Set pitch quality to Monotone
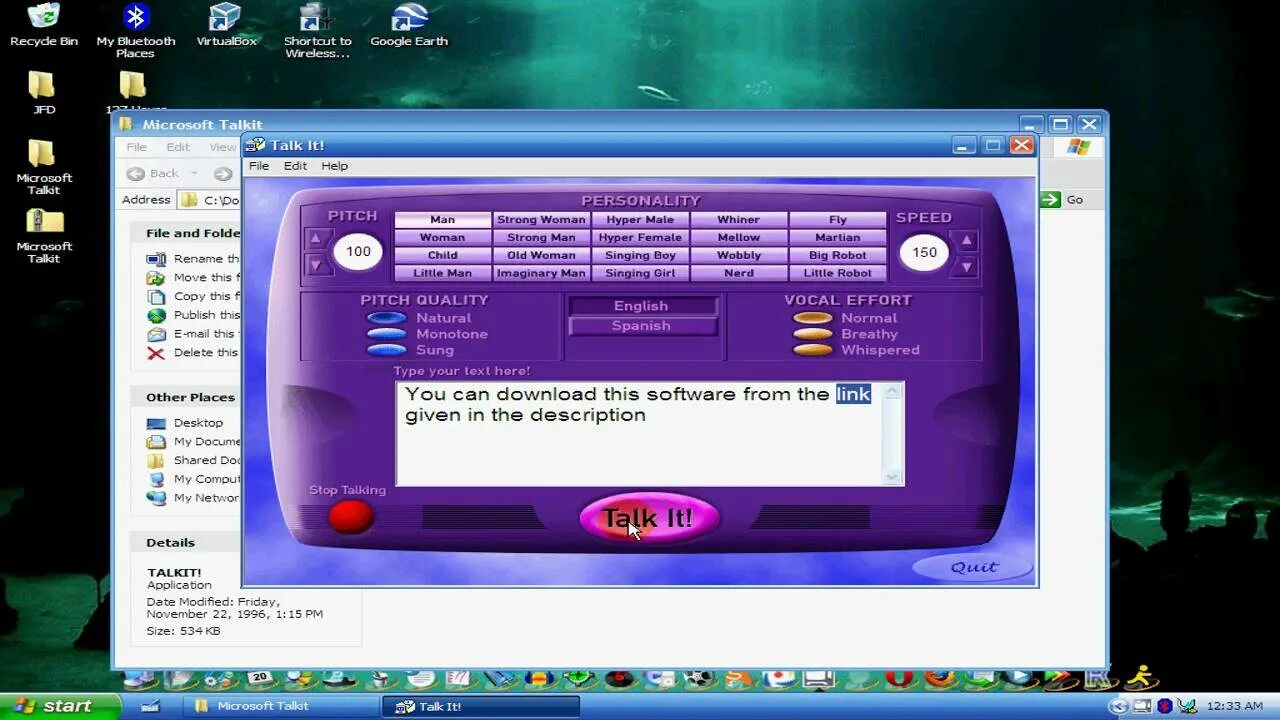 pyautogui.click(x=386, y=334)
